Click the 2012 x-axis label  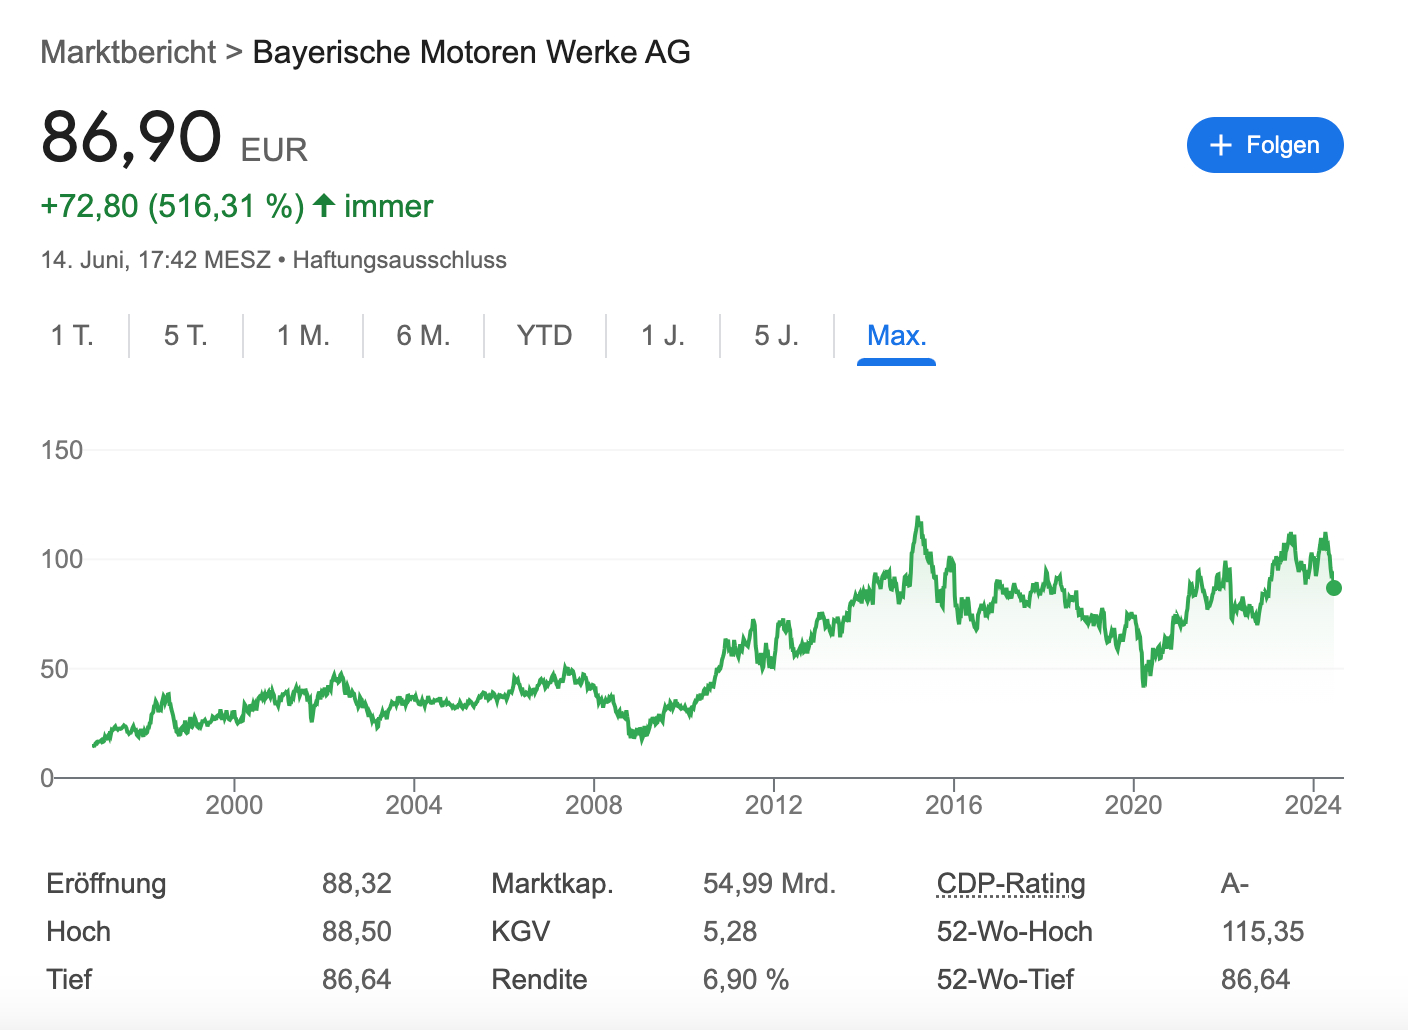coord(773,805)
